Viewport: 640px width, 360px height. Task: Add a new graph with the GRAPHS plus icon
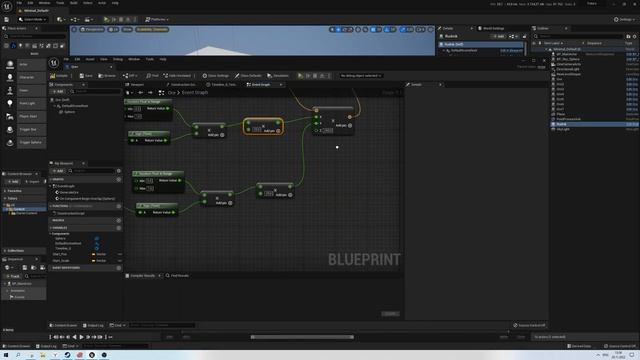pos(119,179)
